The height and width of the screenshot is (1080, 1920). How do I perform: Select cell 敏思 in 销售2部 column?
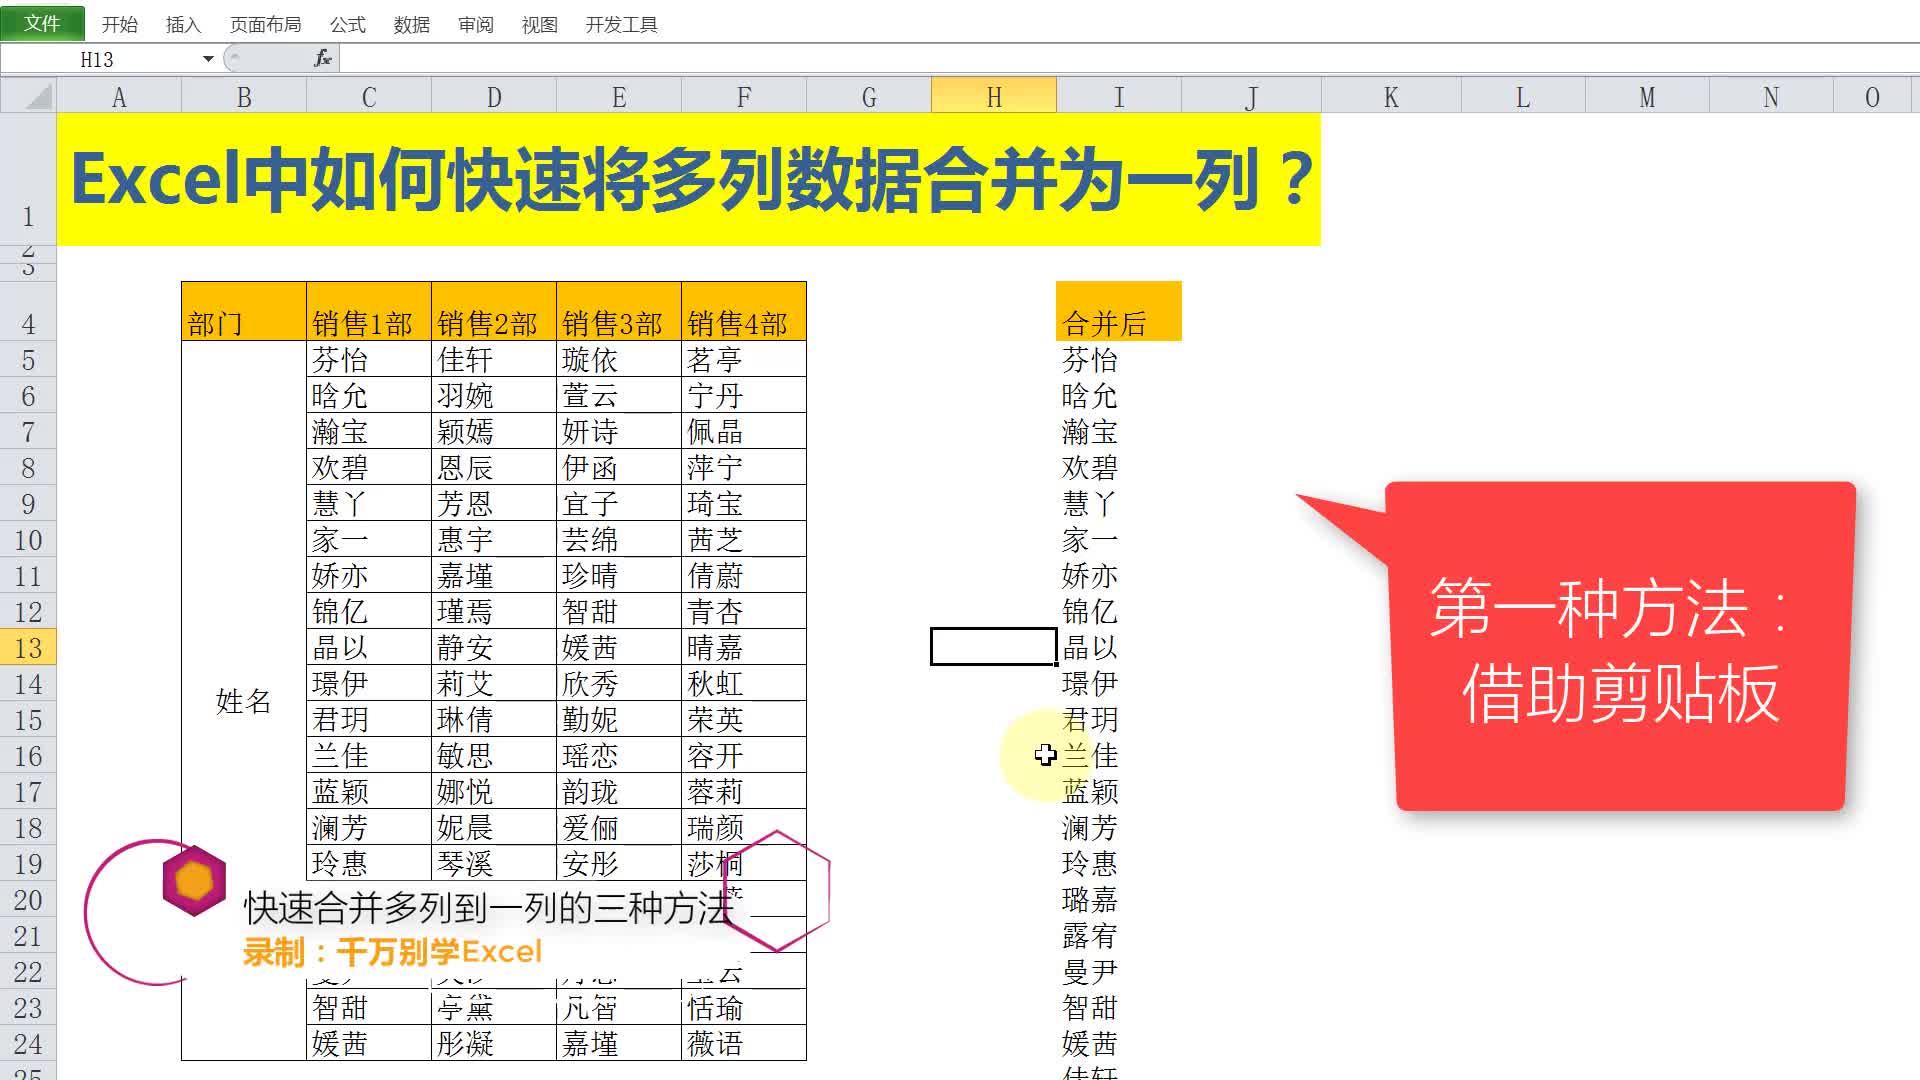[494, 756]
